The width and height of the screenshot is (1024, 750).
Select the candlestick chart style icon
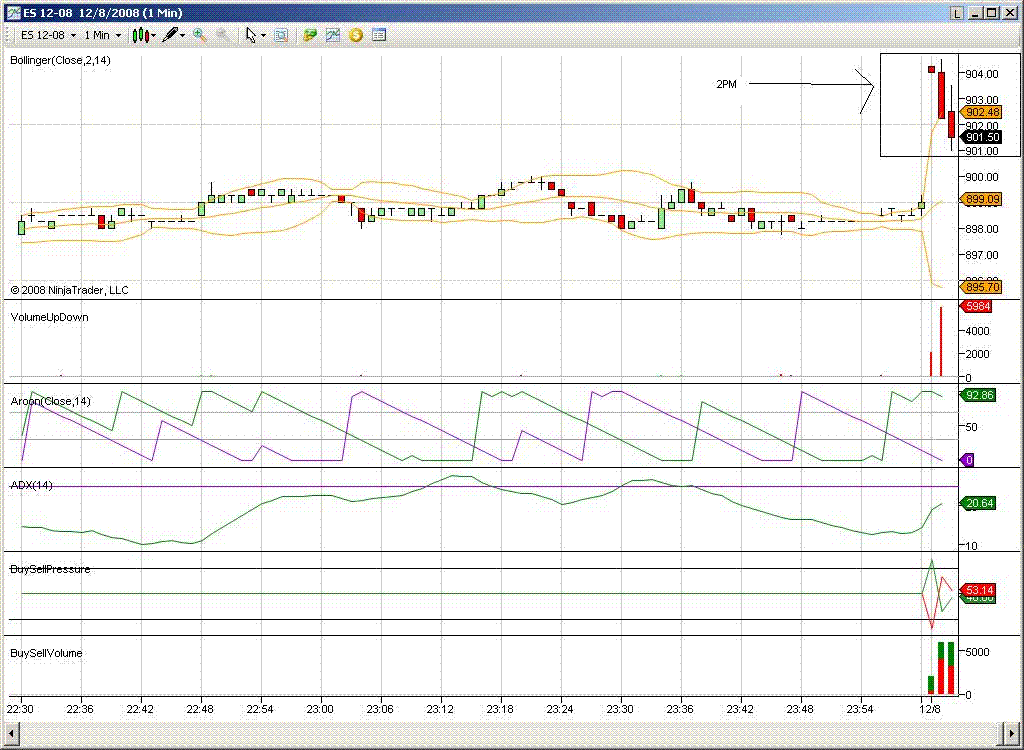[x=140, y=35]
